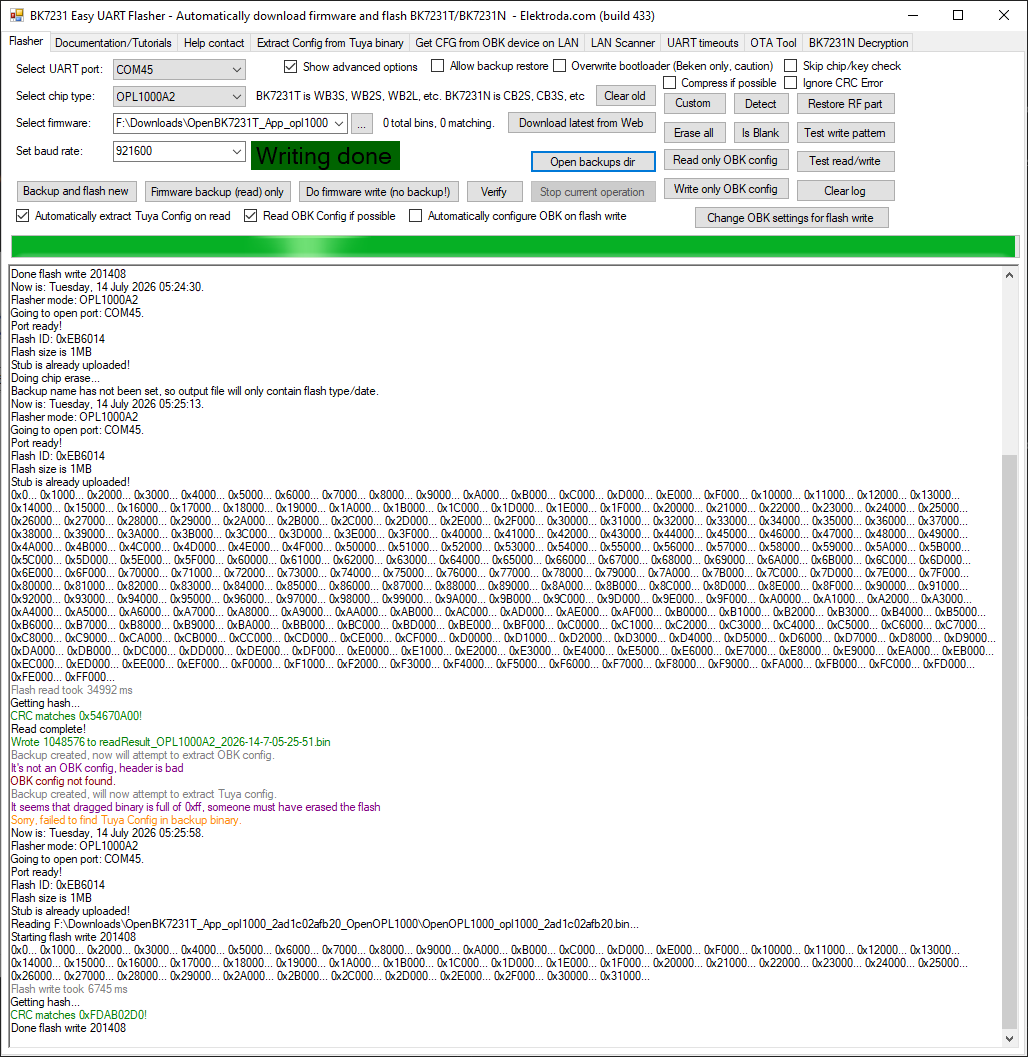The width and height of the screenshot is (1028, 1057).
Task: Click log line 'Flash read took 34992 ms'
Action: pos(71,690)
